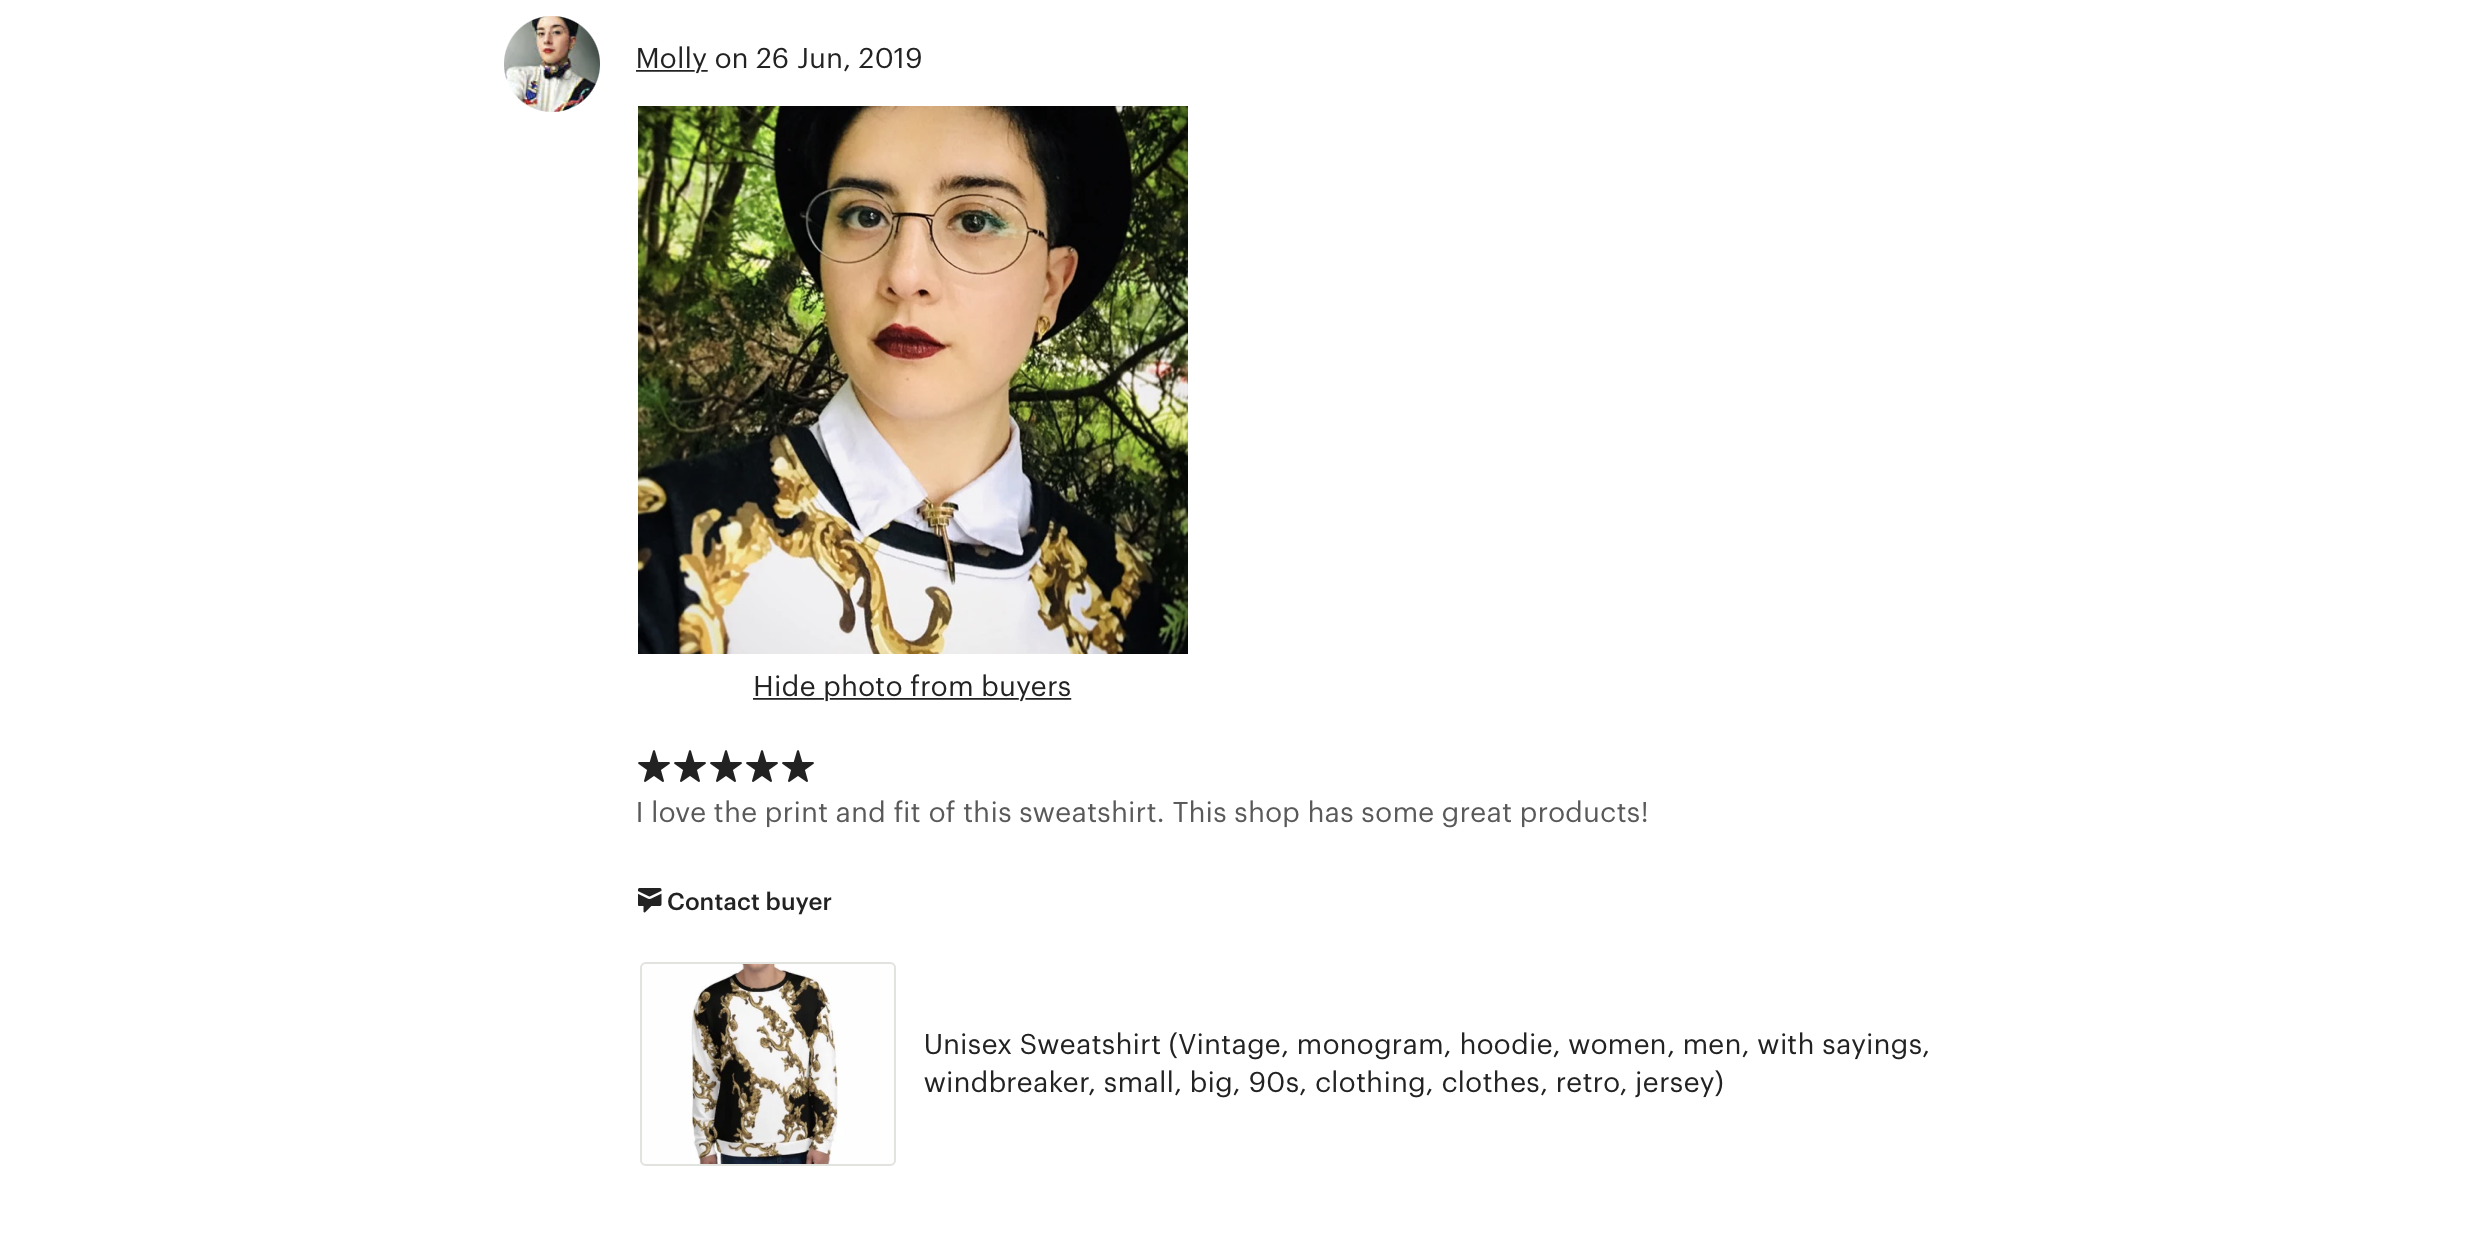
Task: Click the third rating star
Action: click(726, 767)
